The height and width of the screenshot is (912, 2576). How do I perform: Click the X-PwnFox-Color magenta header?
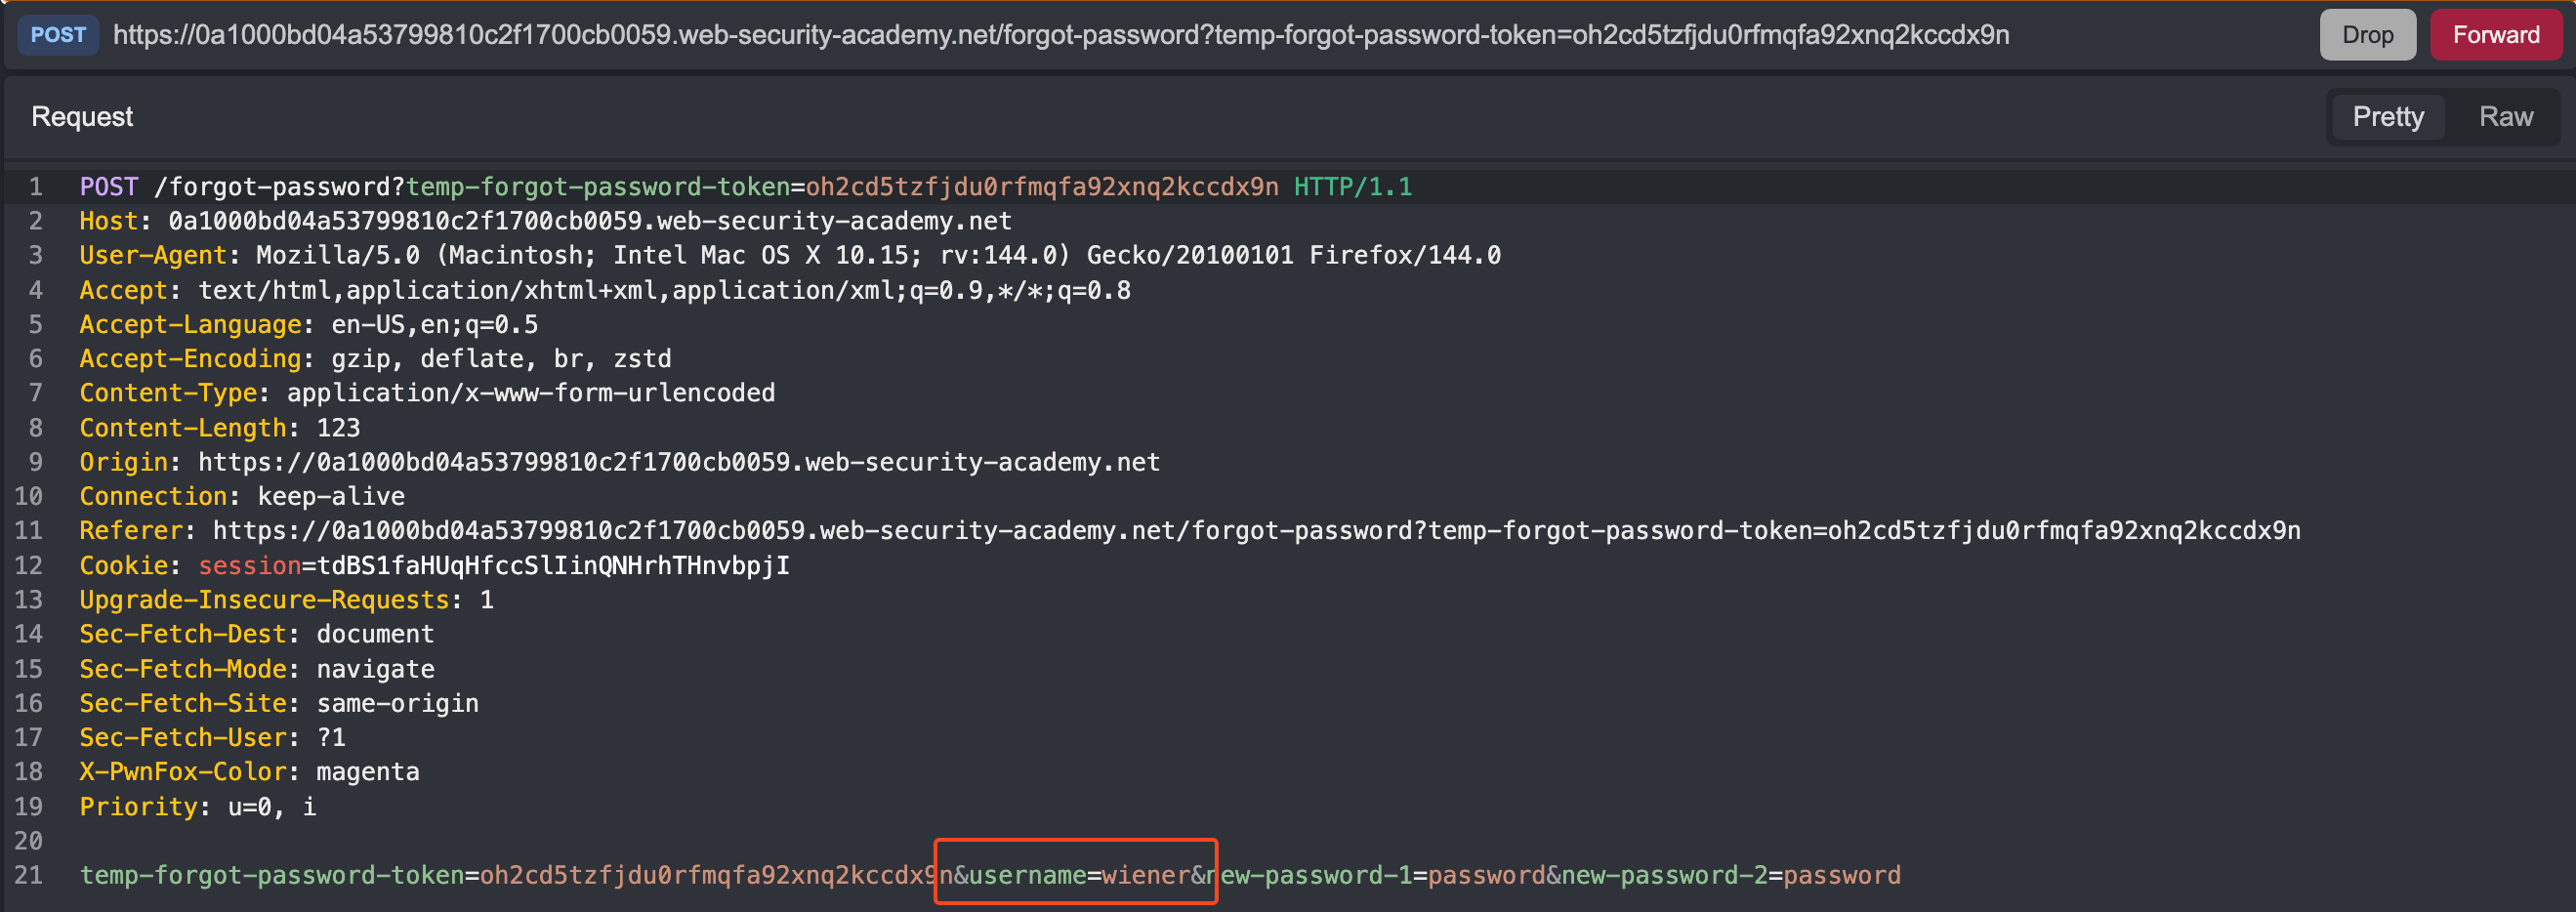250,772
